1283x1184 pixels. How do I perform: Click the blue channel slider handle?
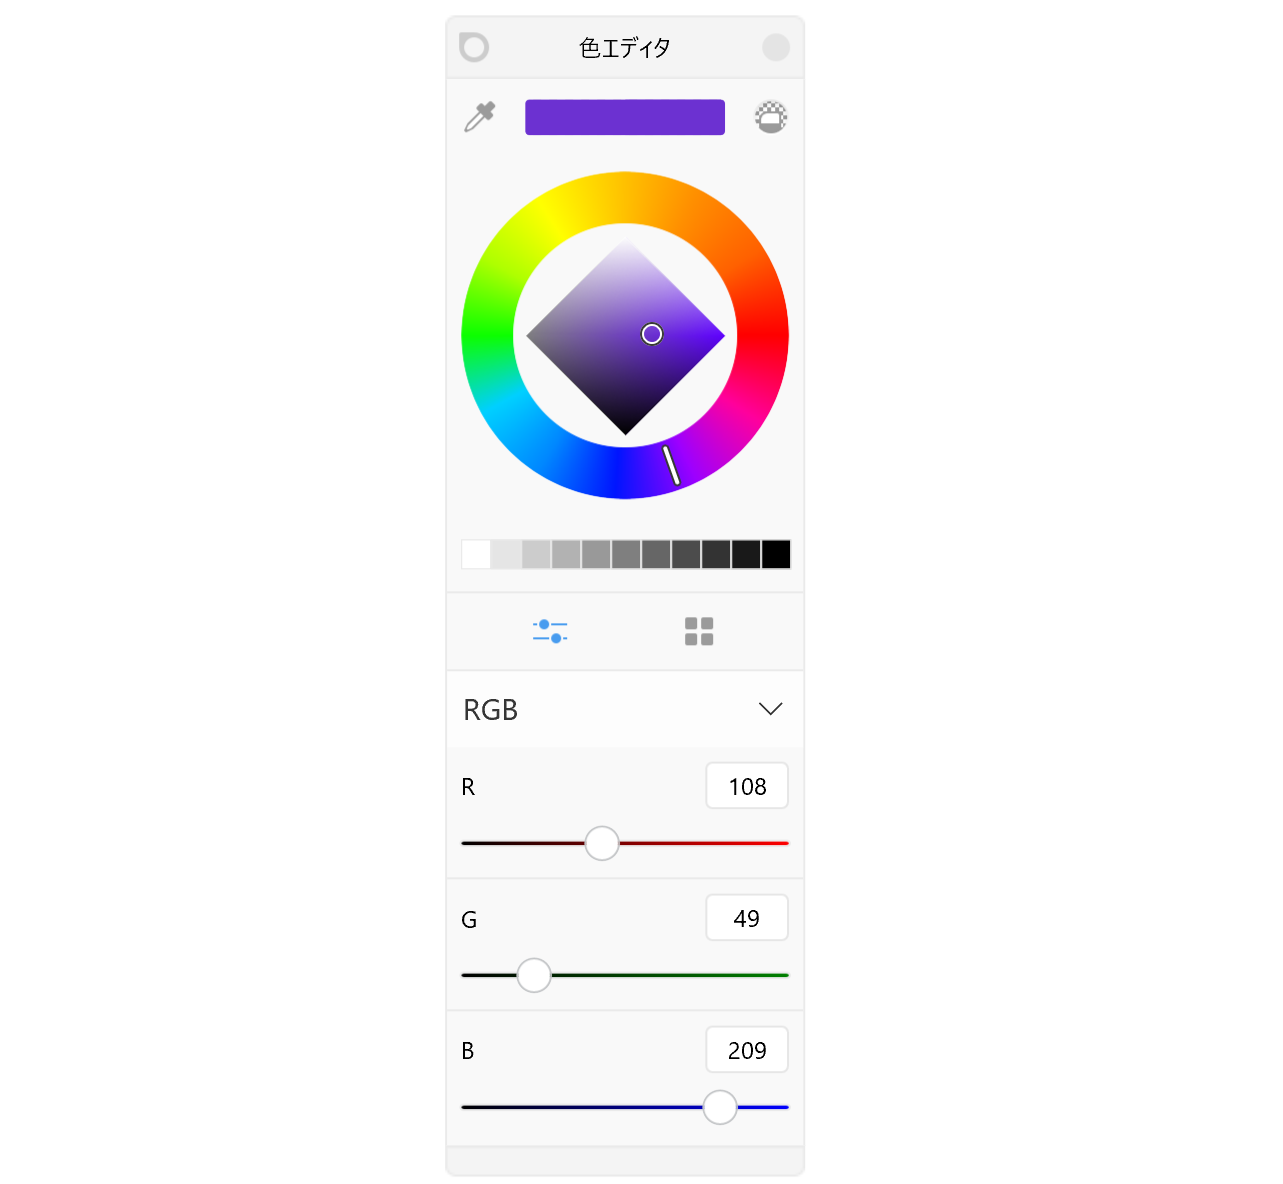coord(720,1107)
